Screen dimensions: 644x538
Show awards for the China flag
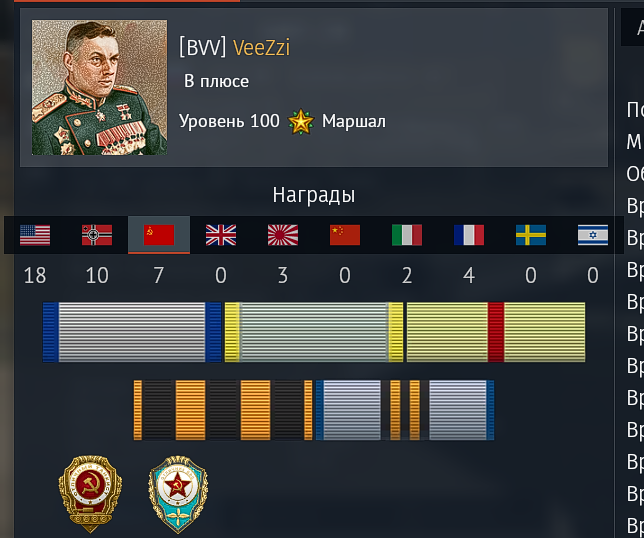point(345,235)
